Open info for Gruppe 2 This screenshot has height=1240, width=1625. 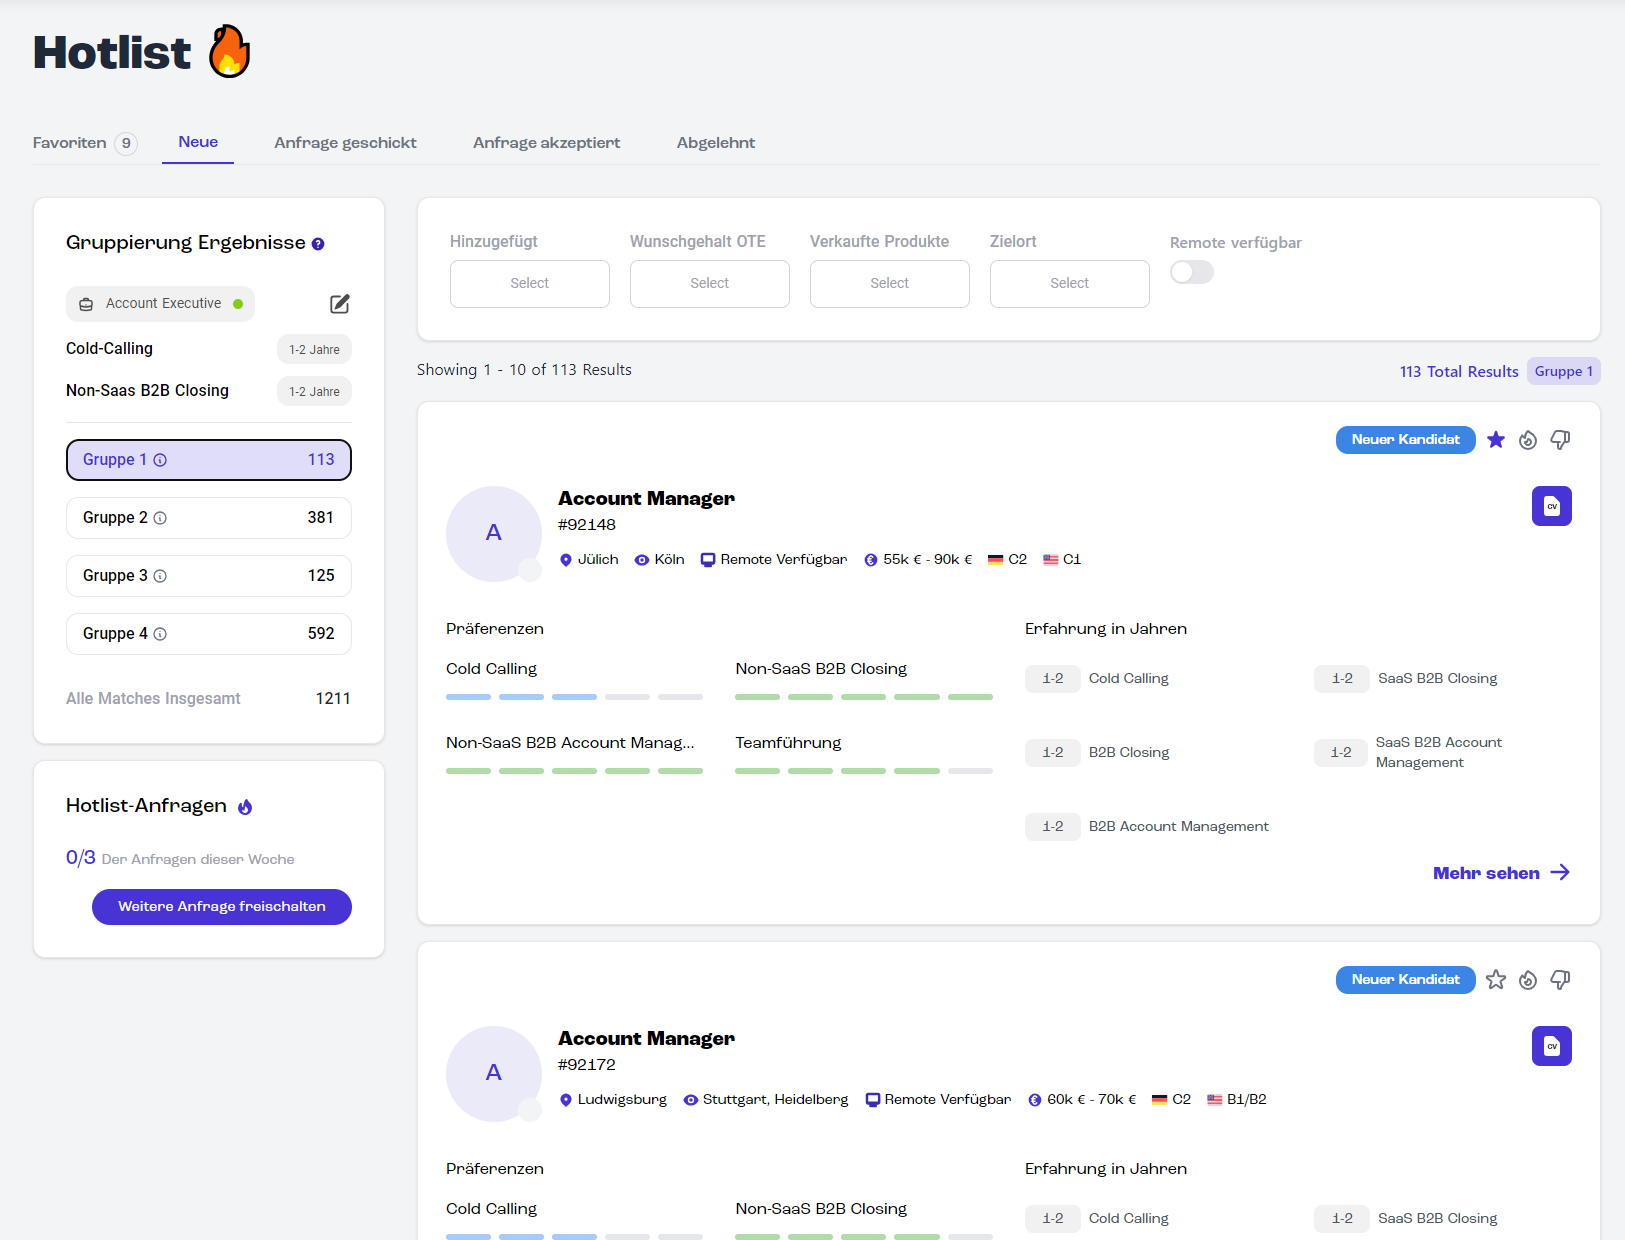coord(160,518)
